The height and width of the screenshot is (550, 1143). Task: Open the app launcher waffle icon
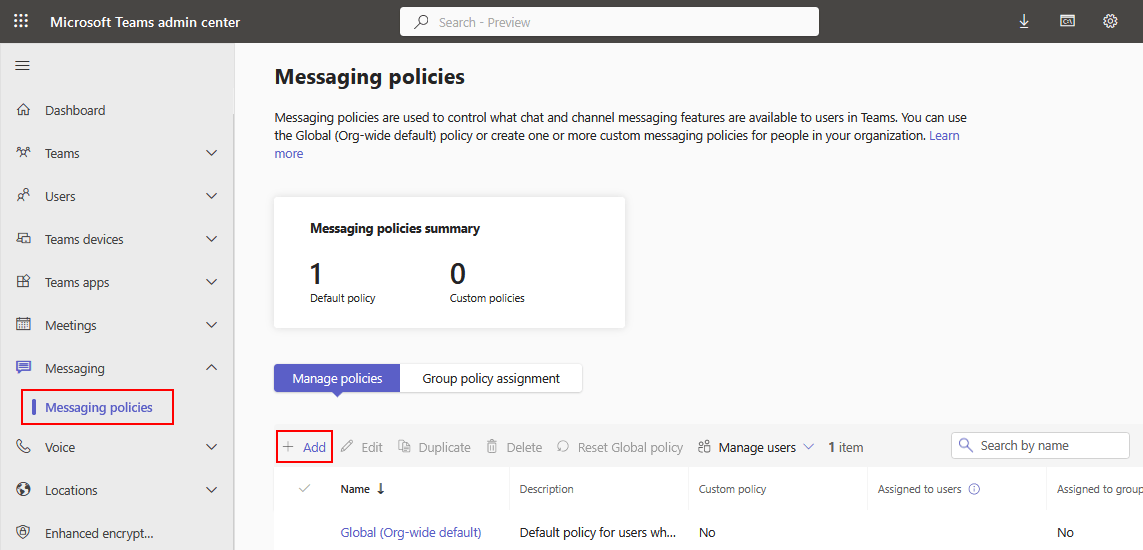21,21
